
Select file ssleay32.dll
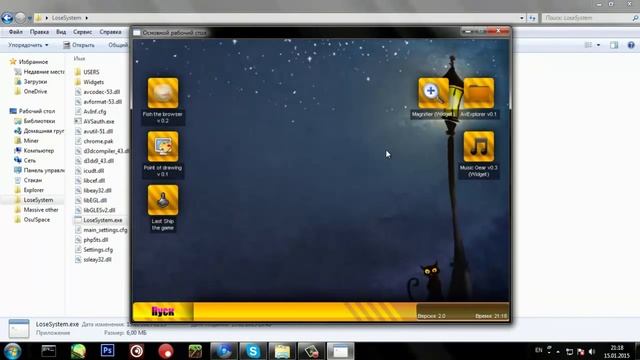93,260
